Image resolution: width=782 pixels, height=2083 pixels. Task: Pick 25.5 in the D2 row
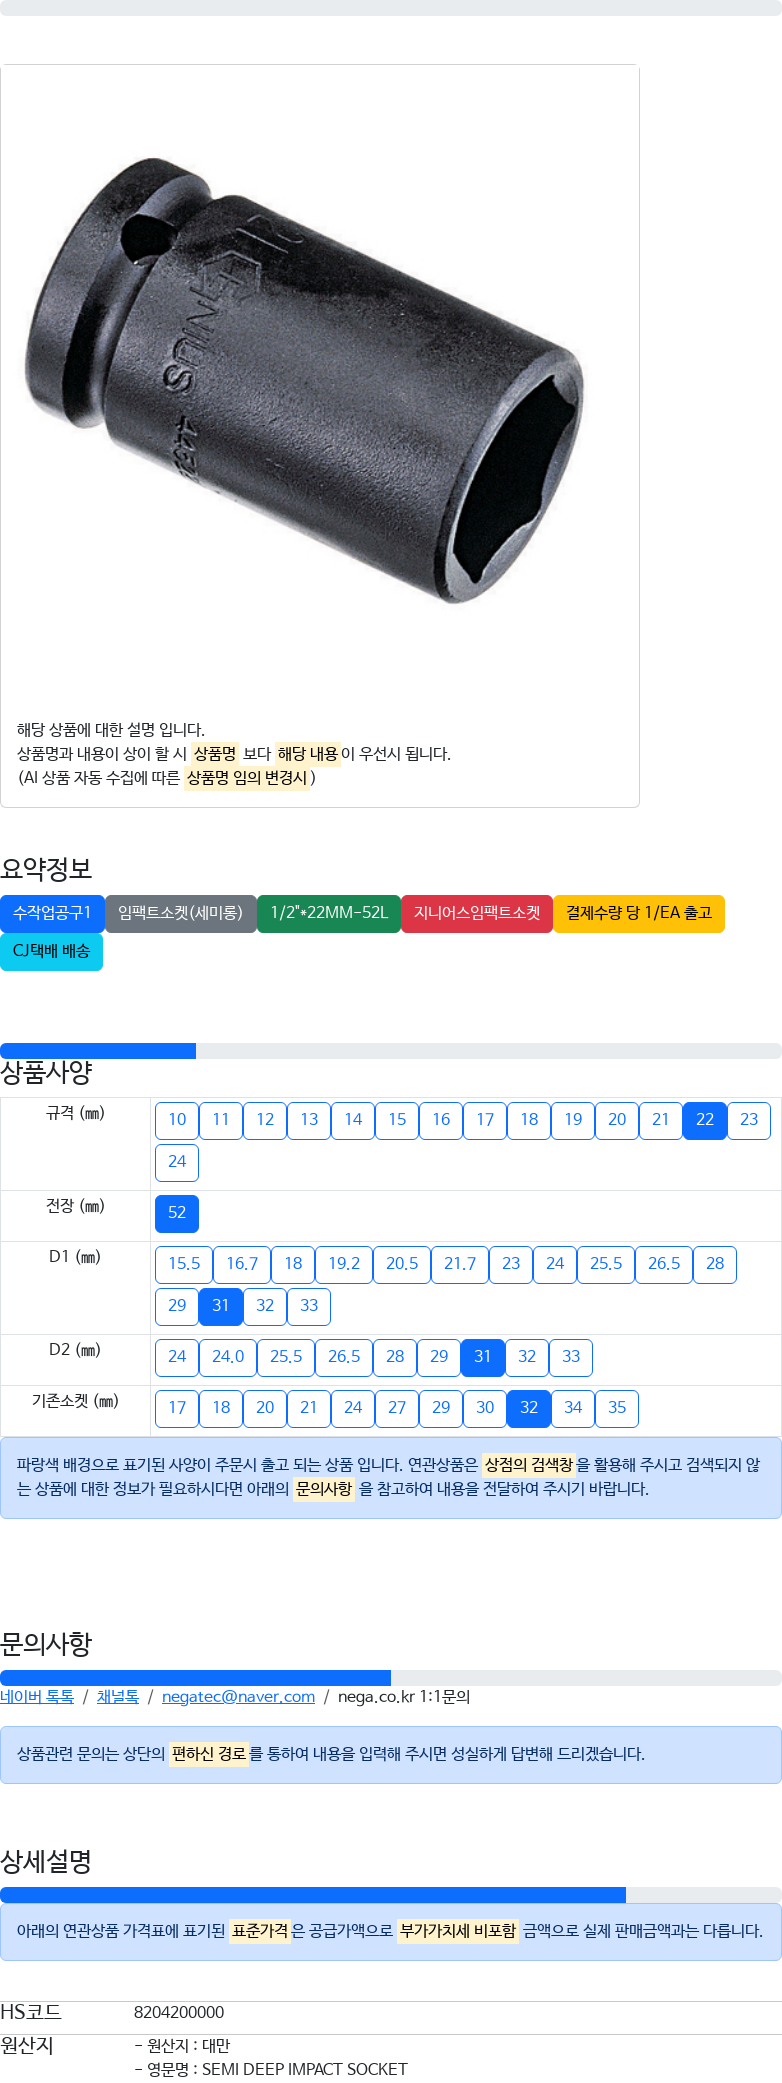pos(286,1357)
